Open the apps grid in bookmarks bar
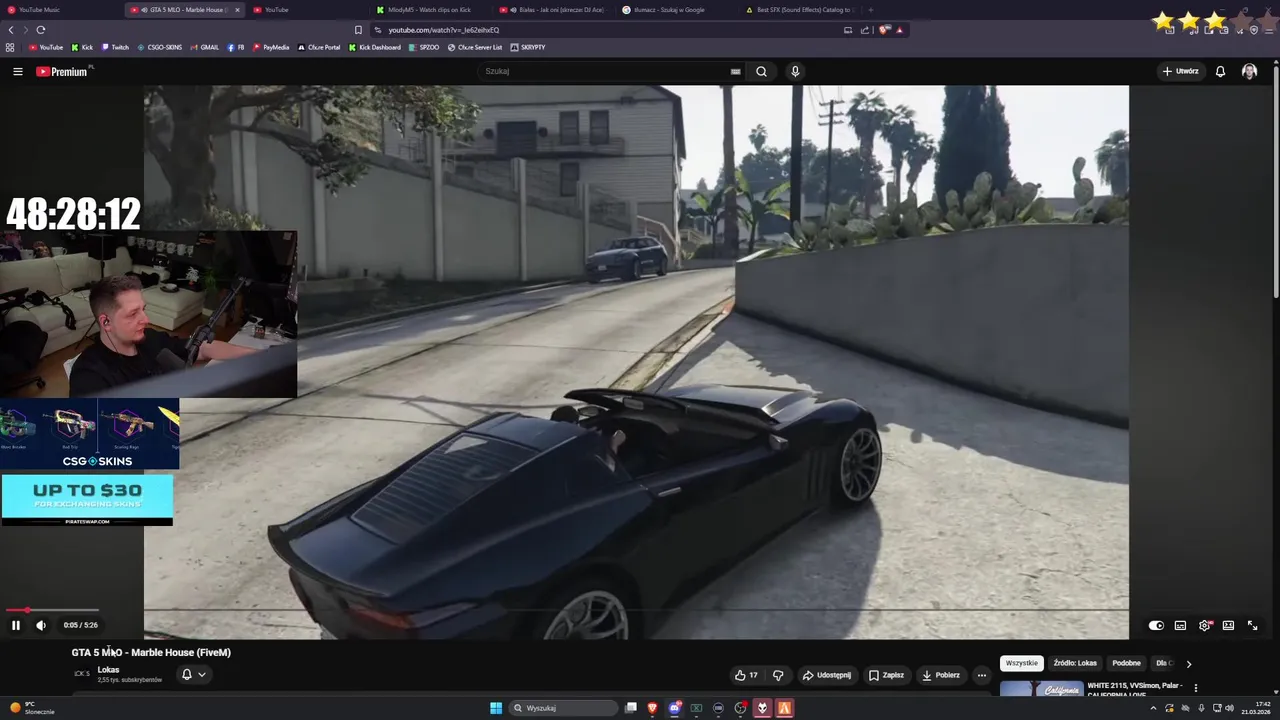 pos(10,47)
